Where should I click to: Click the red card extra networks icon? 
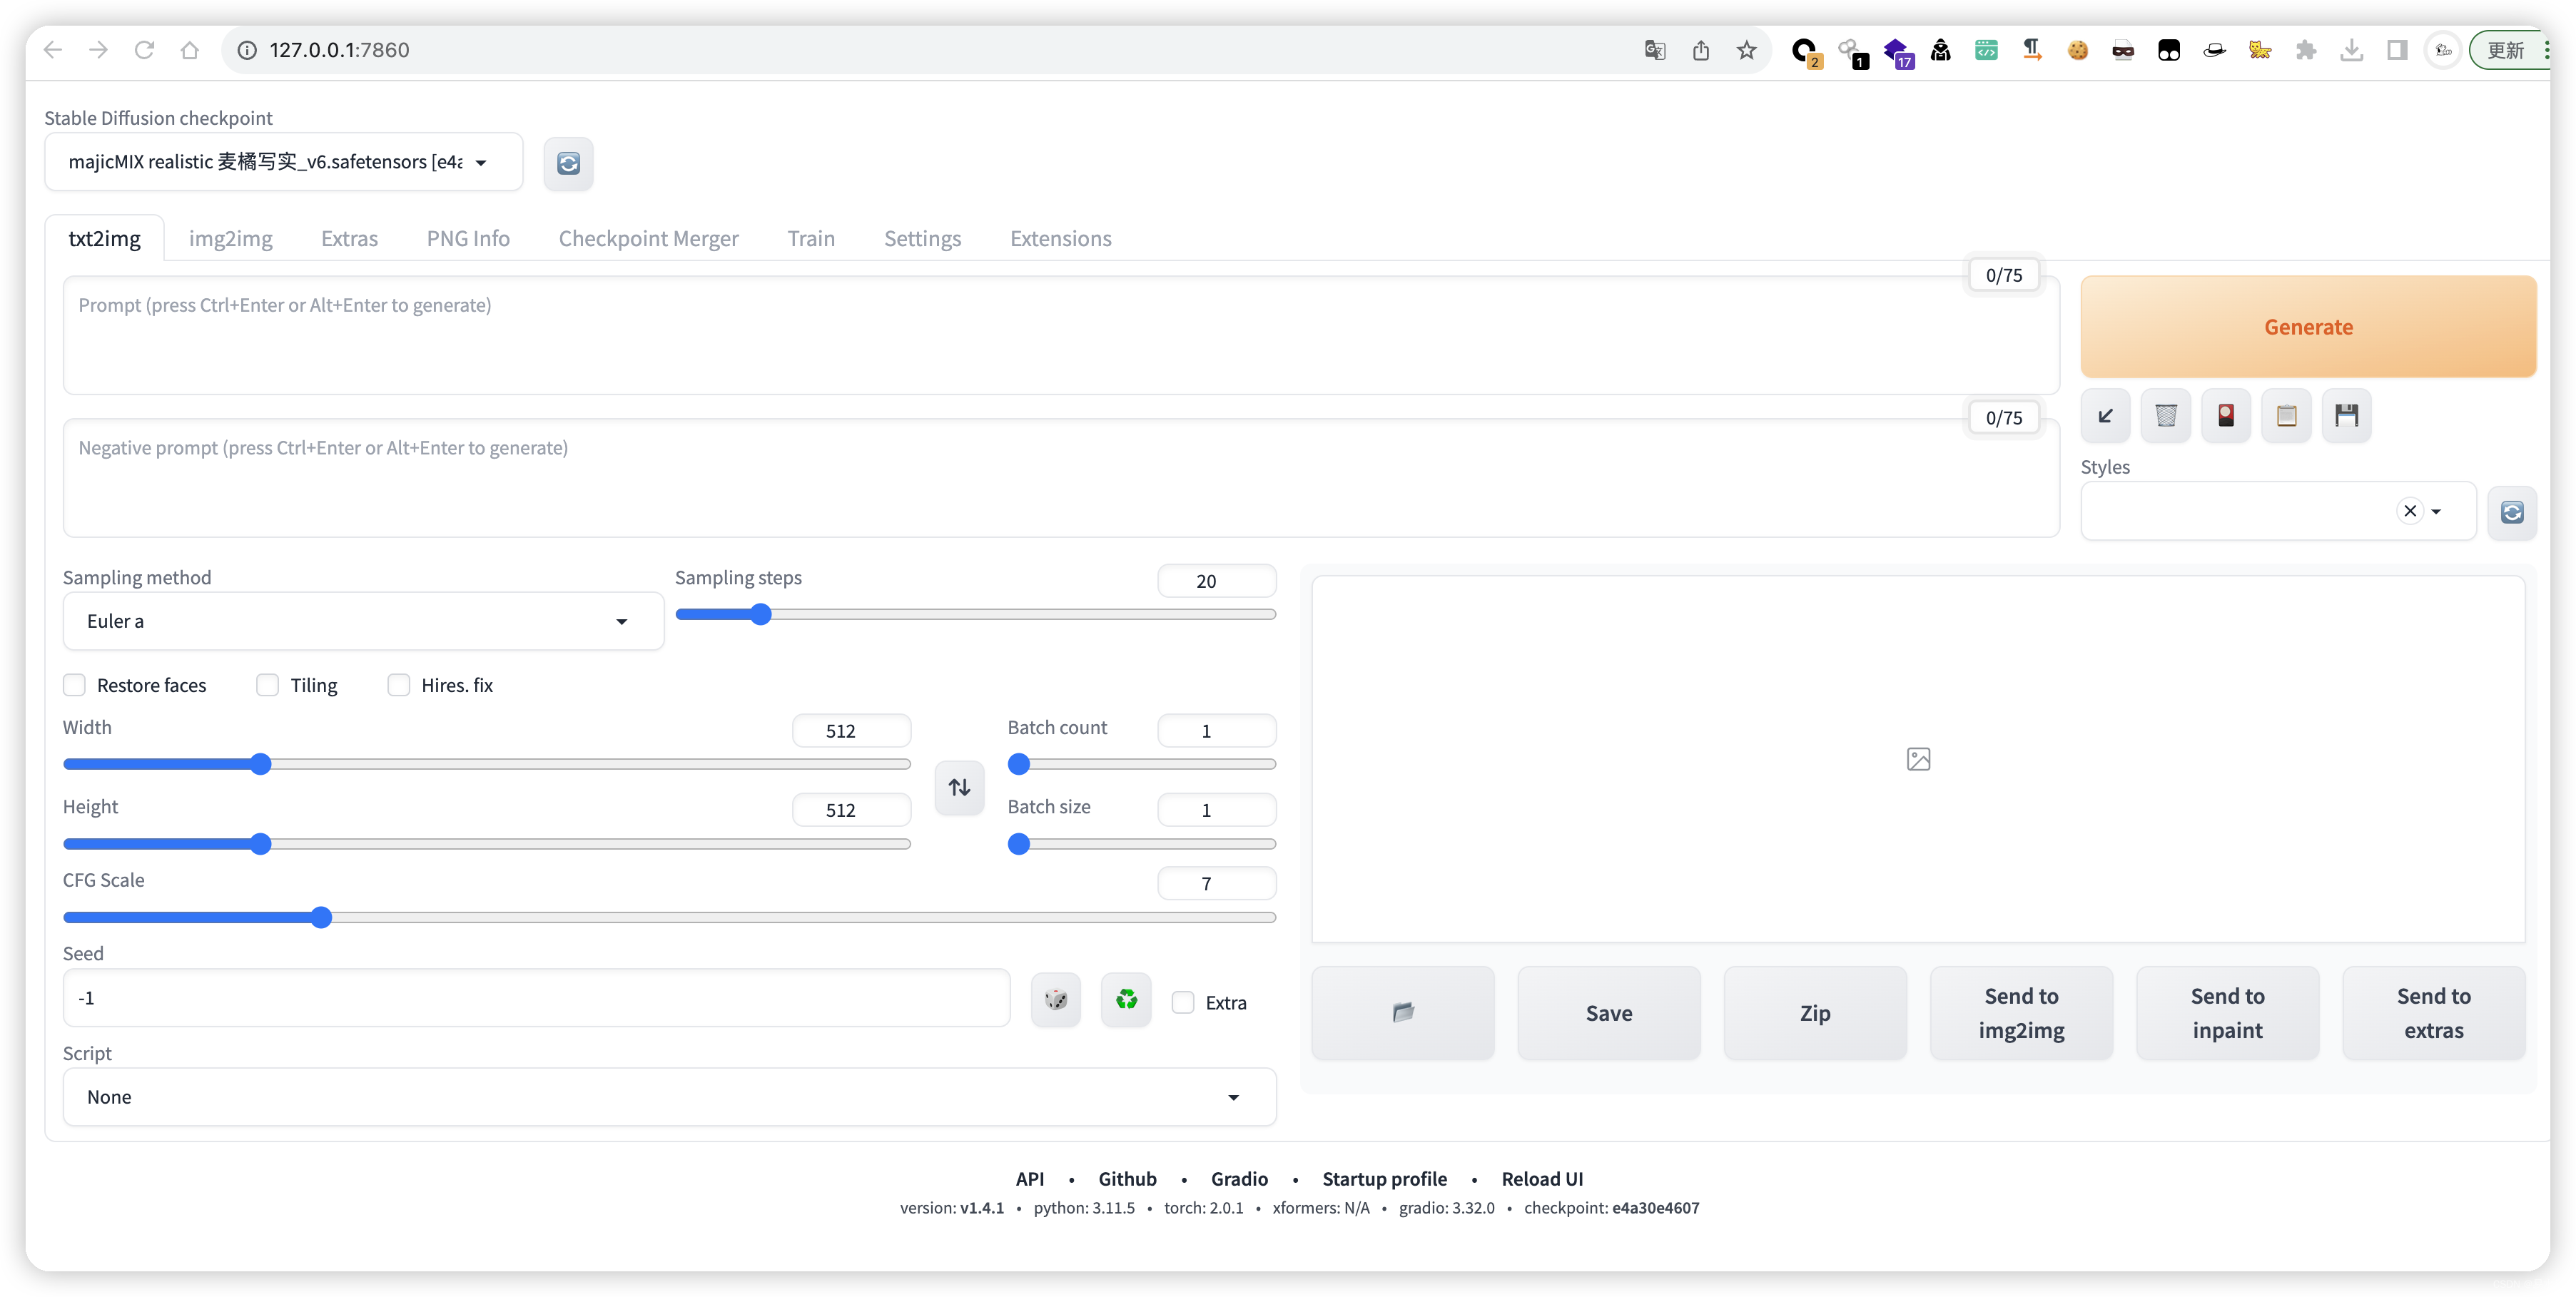point(2226,415)
